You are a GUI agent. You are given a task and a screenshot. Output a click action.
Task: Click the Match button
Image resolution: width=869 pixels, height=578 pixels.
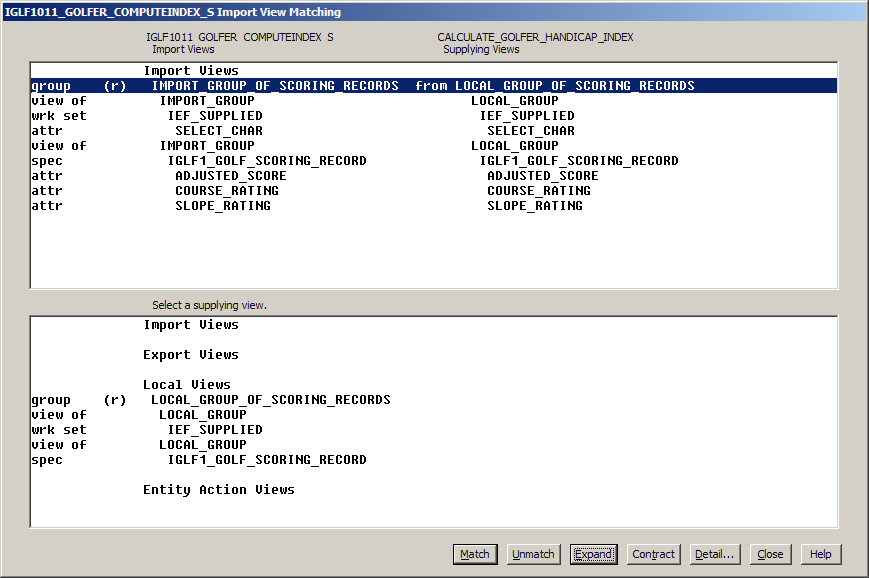[475, 554]
